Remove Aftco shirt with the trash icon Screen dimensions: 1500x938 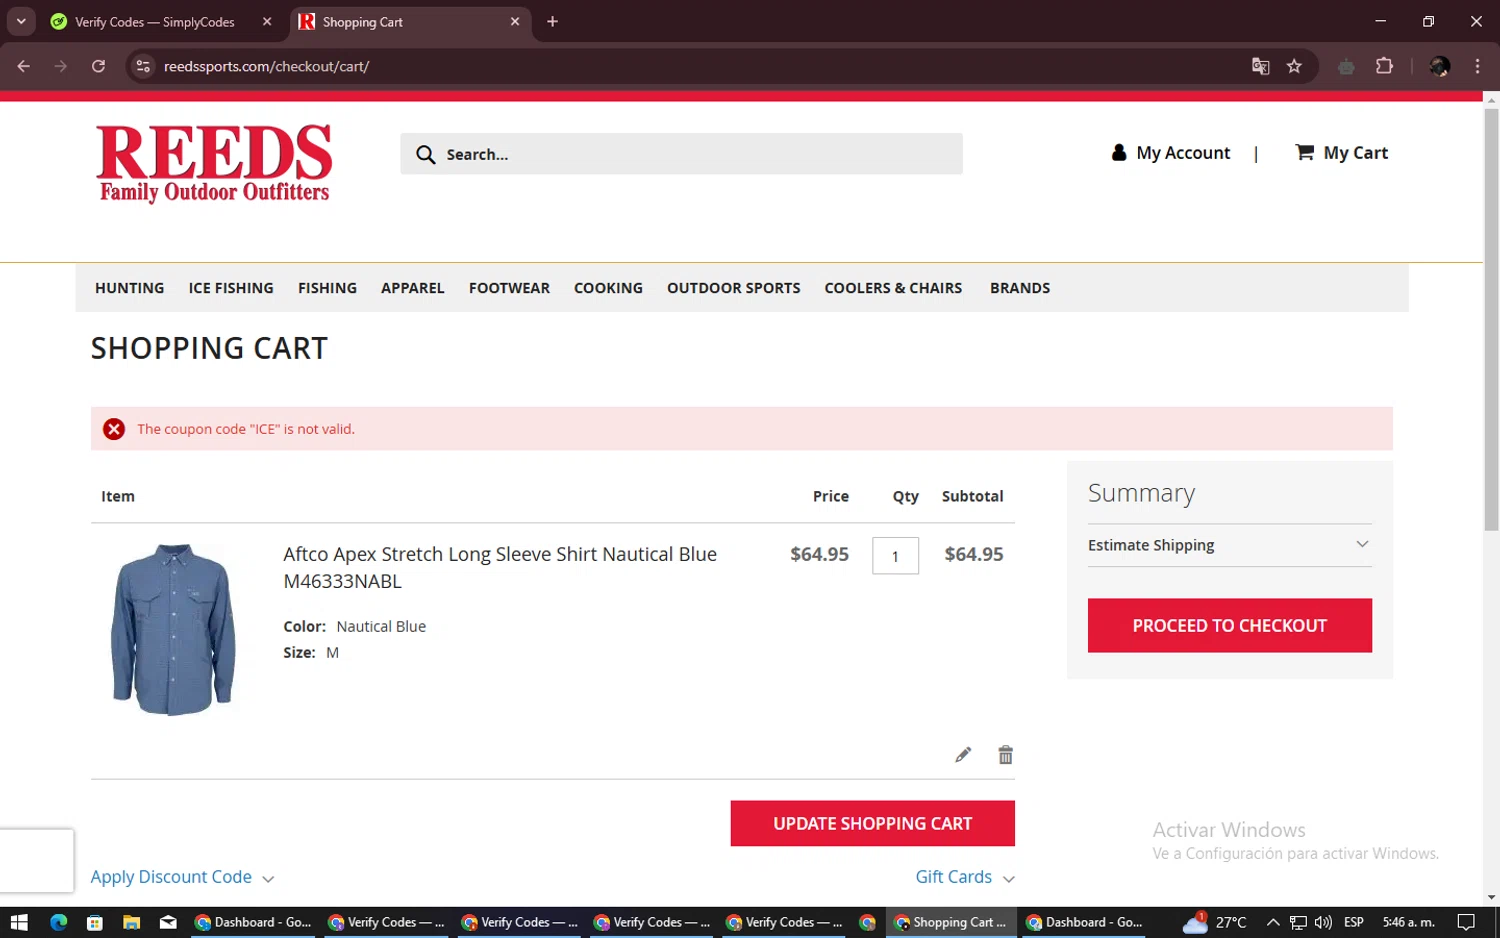point(1006,755)
